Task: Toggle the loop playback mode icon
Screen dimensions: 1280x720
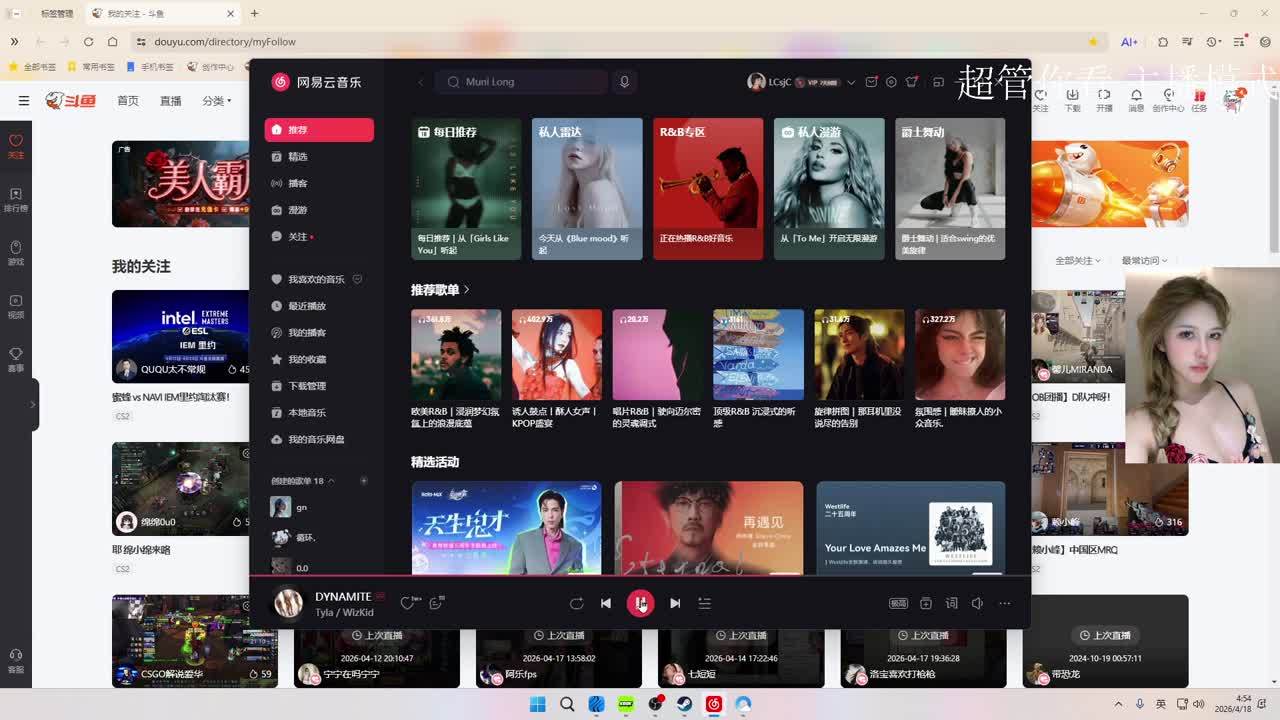Action: click(x=576, y=603)
